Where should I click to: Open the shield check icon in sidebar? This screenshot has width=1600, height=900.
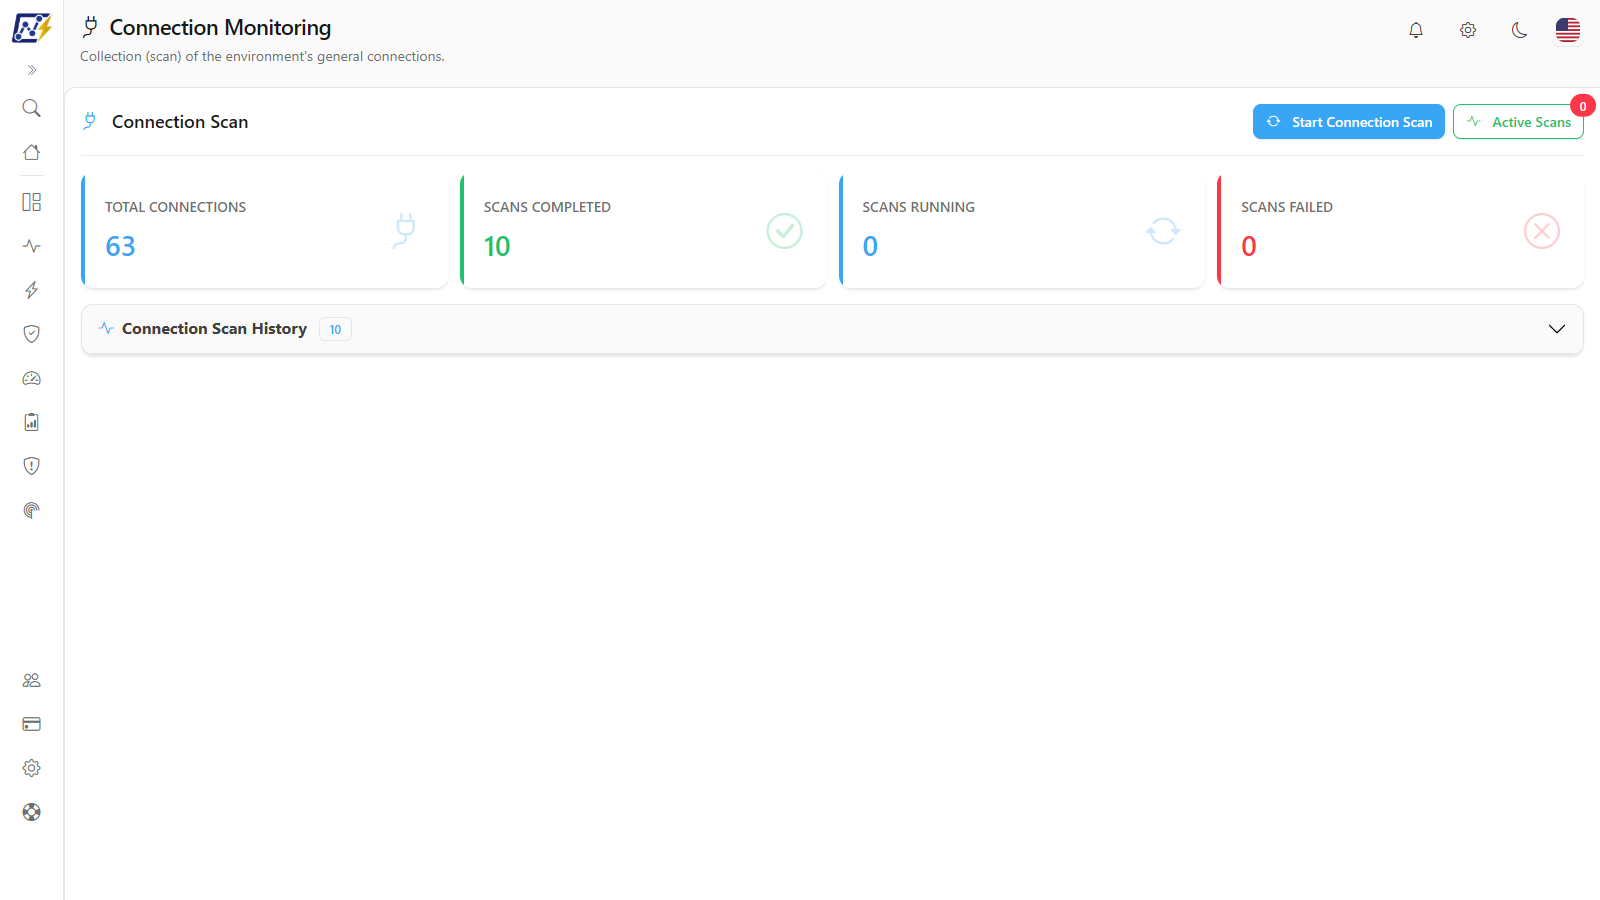tap(32, 334)
